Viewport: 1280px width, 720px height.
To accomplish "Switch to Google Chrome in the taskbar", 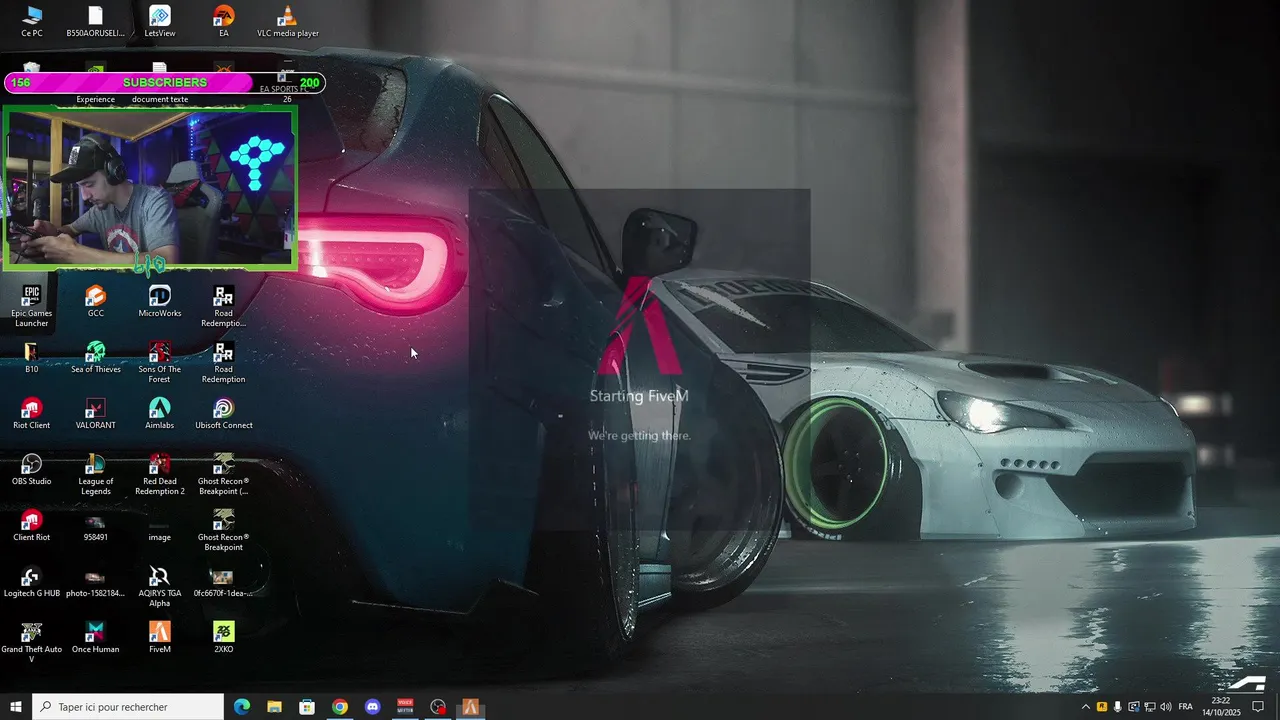I will (x=340, y=707).
